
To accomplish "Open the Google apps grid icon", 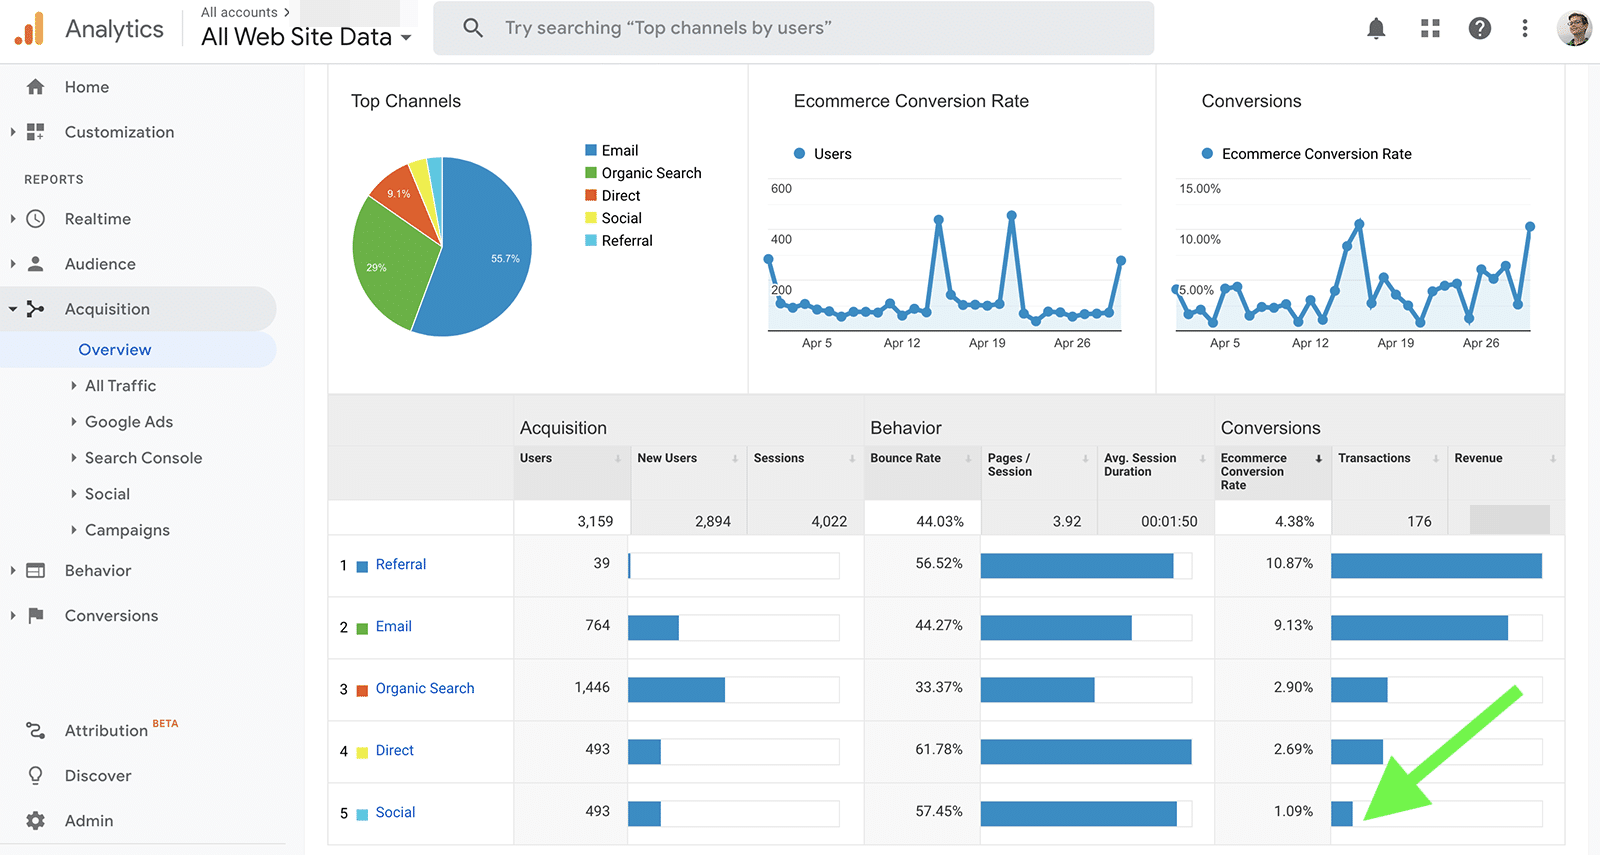I will (x=1430, y=29).
